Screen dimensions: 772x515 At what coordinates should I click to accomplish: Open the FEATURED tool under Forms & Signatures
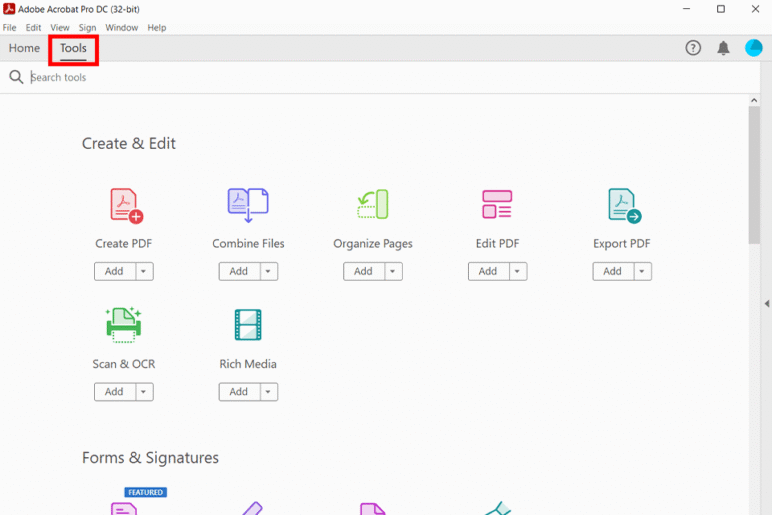coord(124,508)
